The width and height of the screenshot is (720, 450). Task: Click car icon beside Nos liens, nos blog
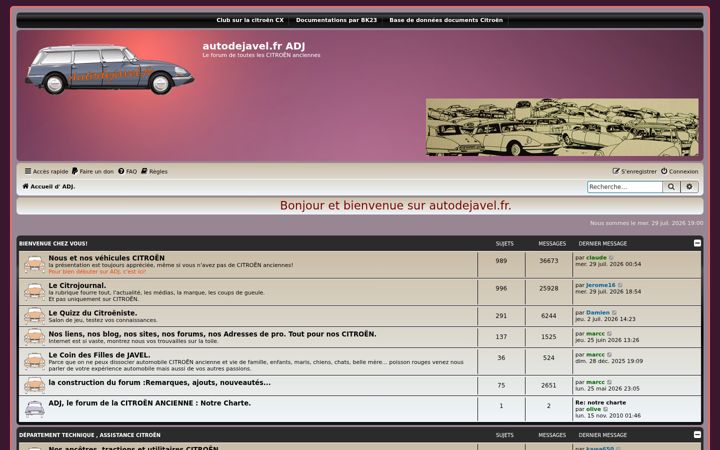34,337
